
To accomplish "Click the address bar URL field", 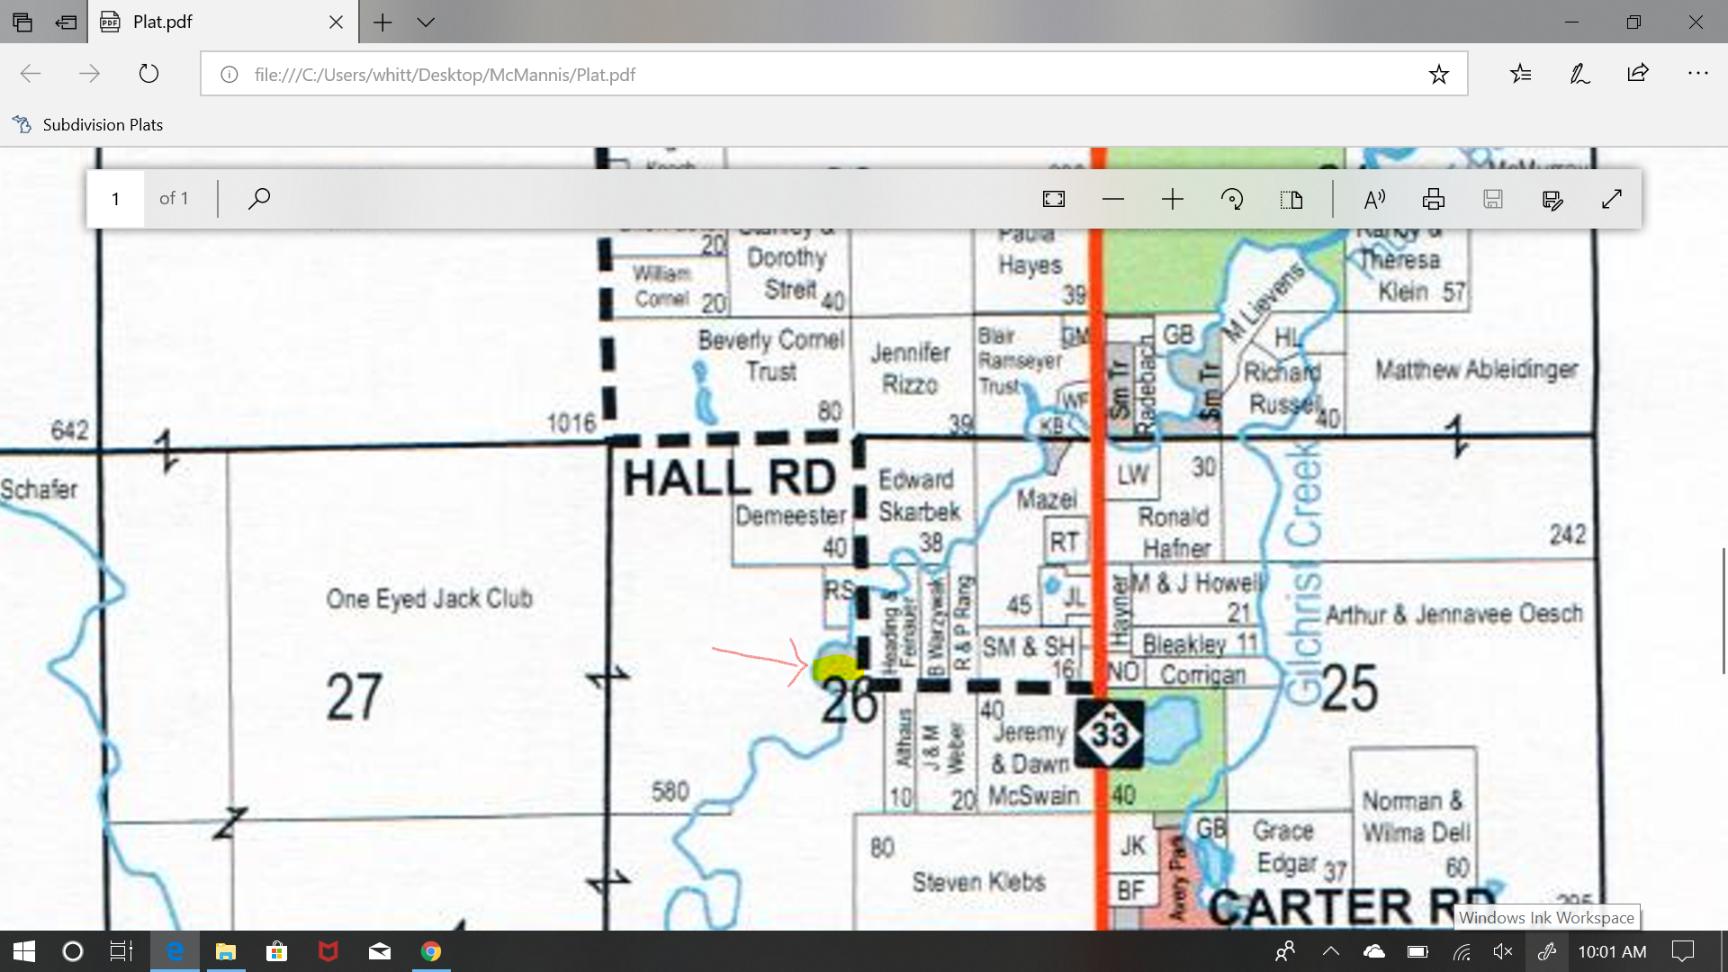I will (833, 74).
